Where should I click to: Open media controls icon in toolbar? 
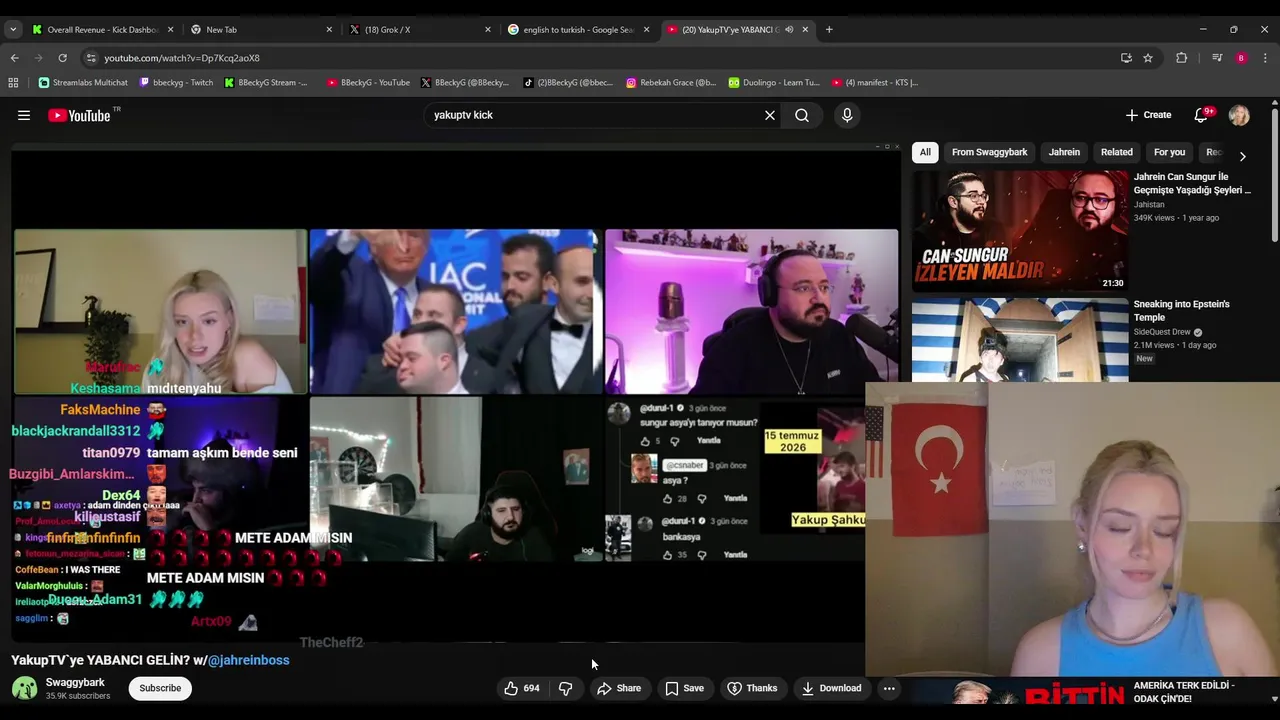point(1217,58)
